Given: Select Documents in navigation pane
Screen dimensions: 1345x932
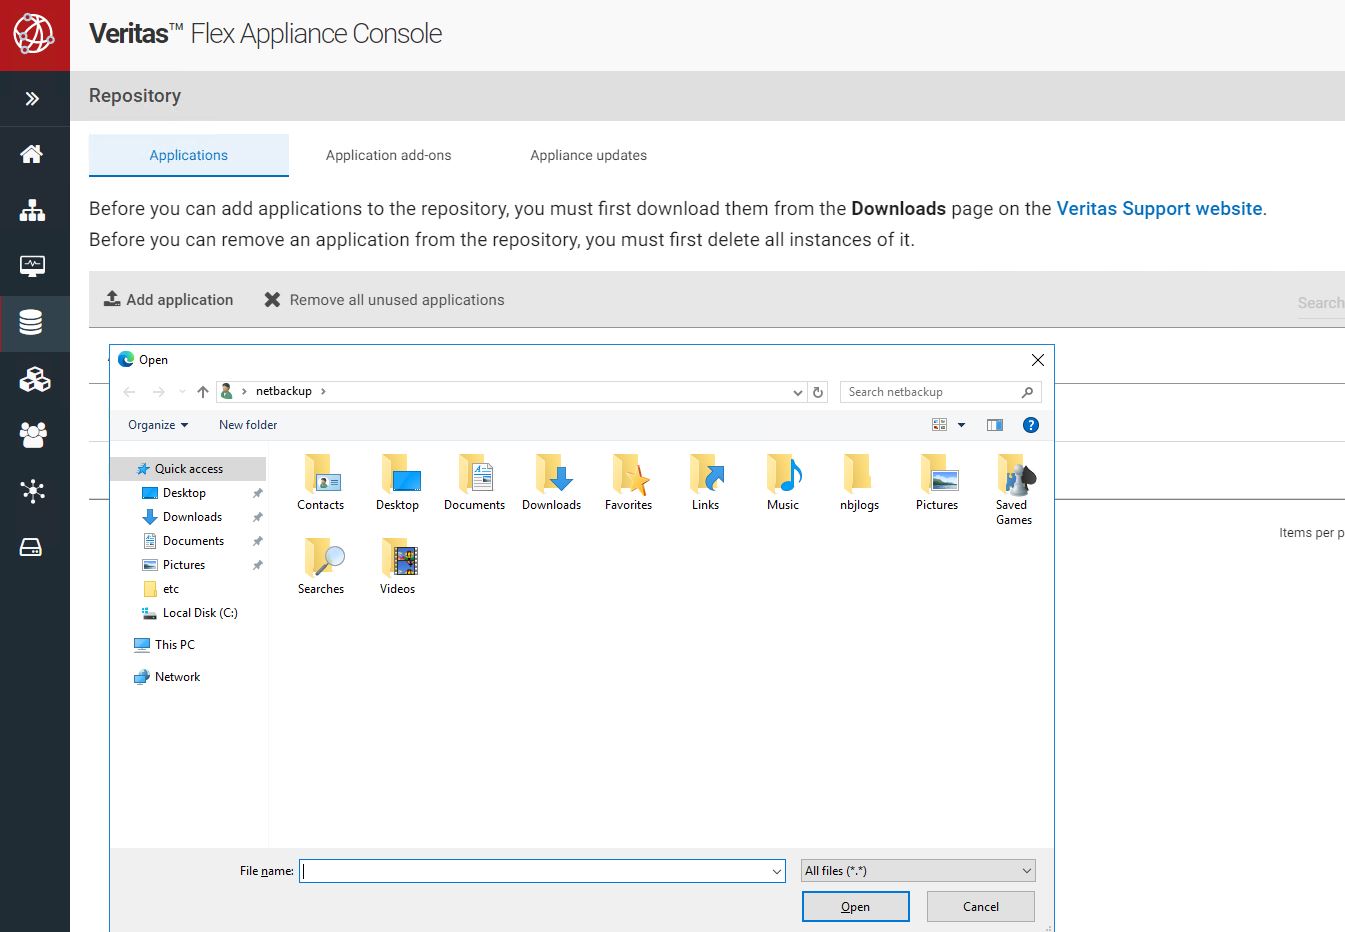Looking at the screenshot, I should point(193,541).
